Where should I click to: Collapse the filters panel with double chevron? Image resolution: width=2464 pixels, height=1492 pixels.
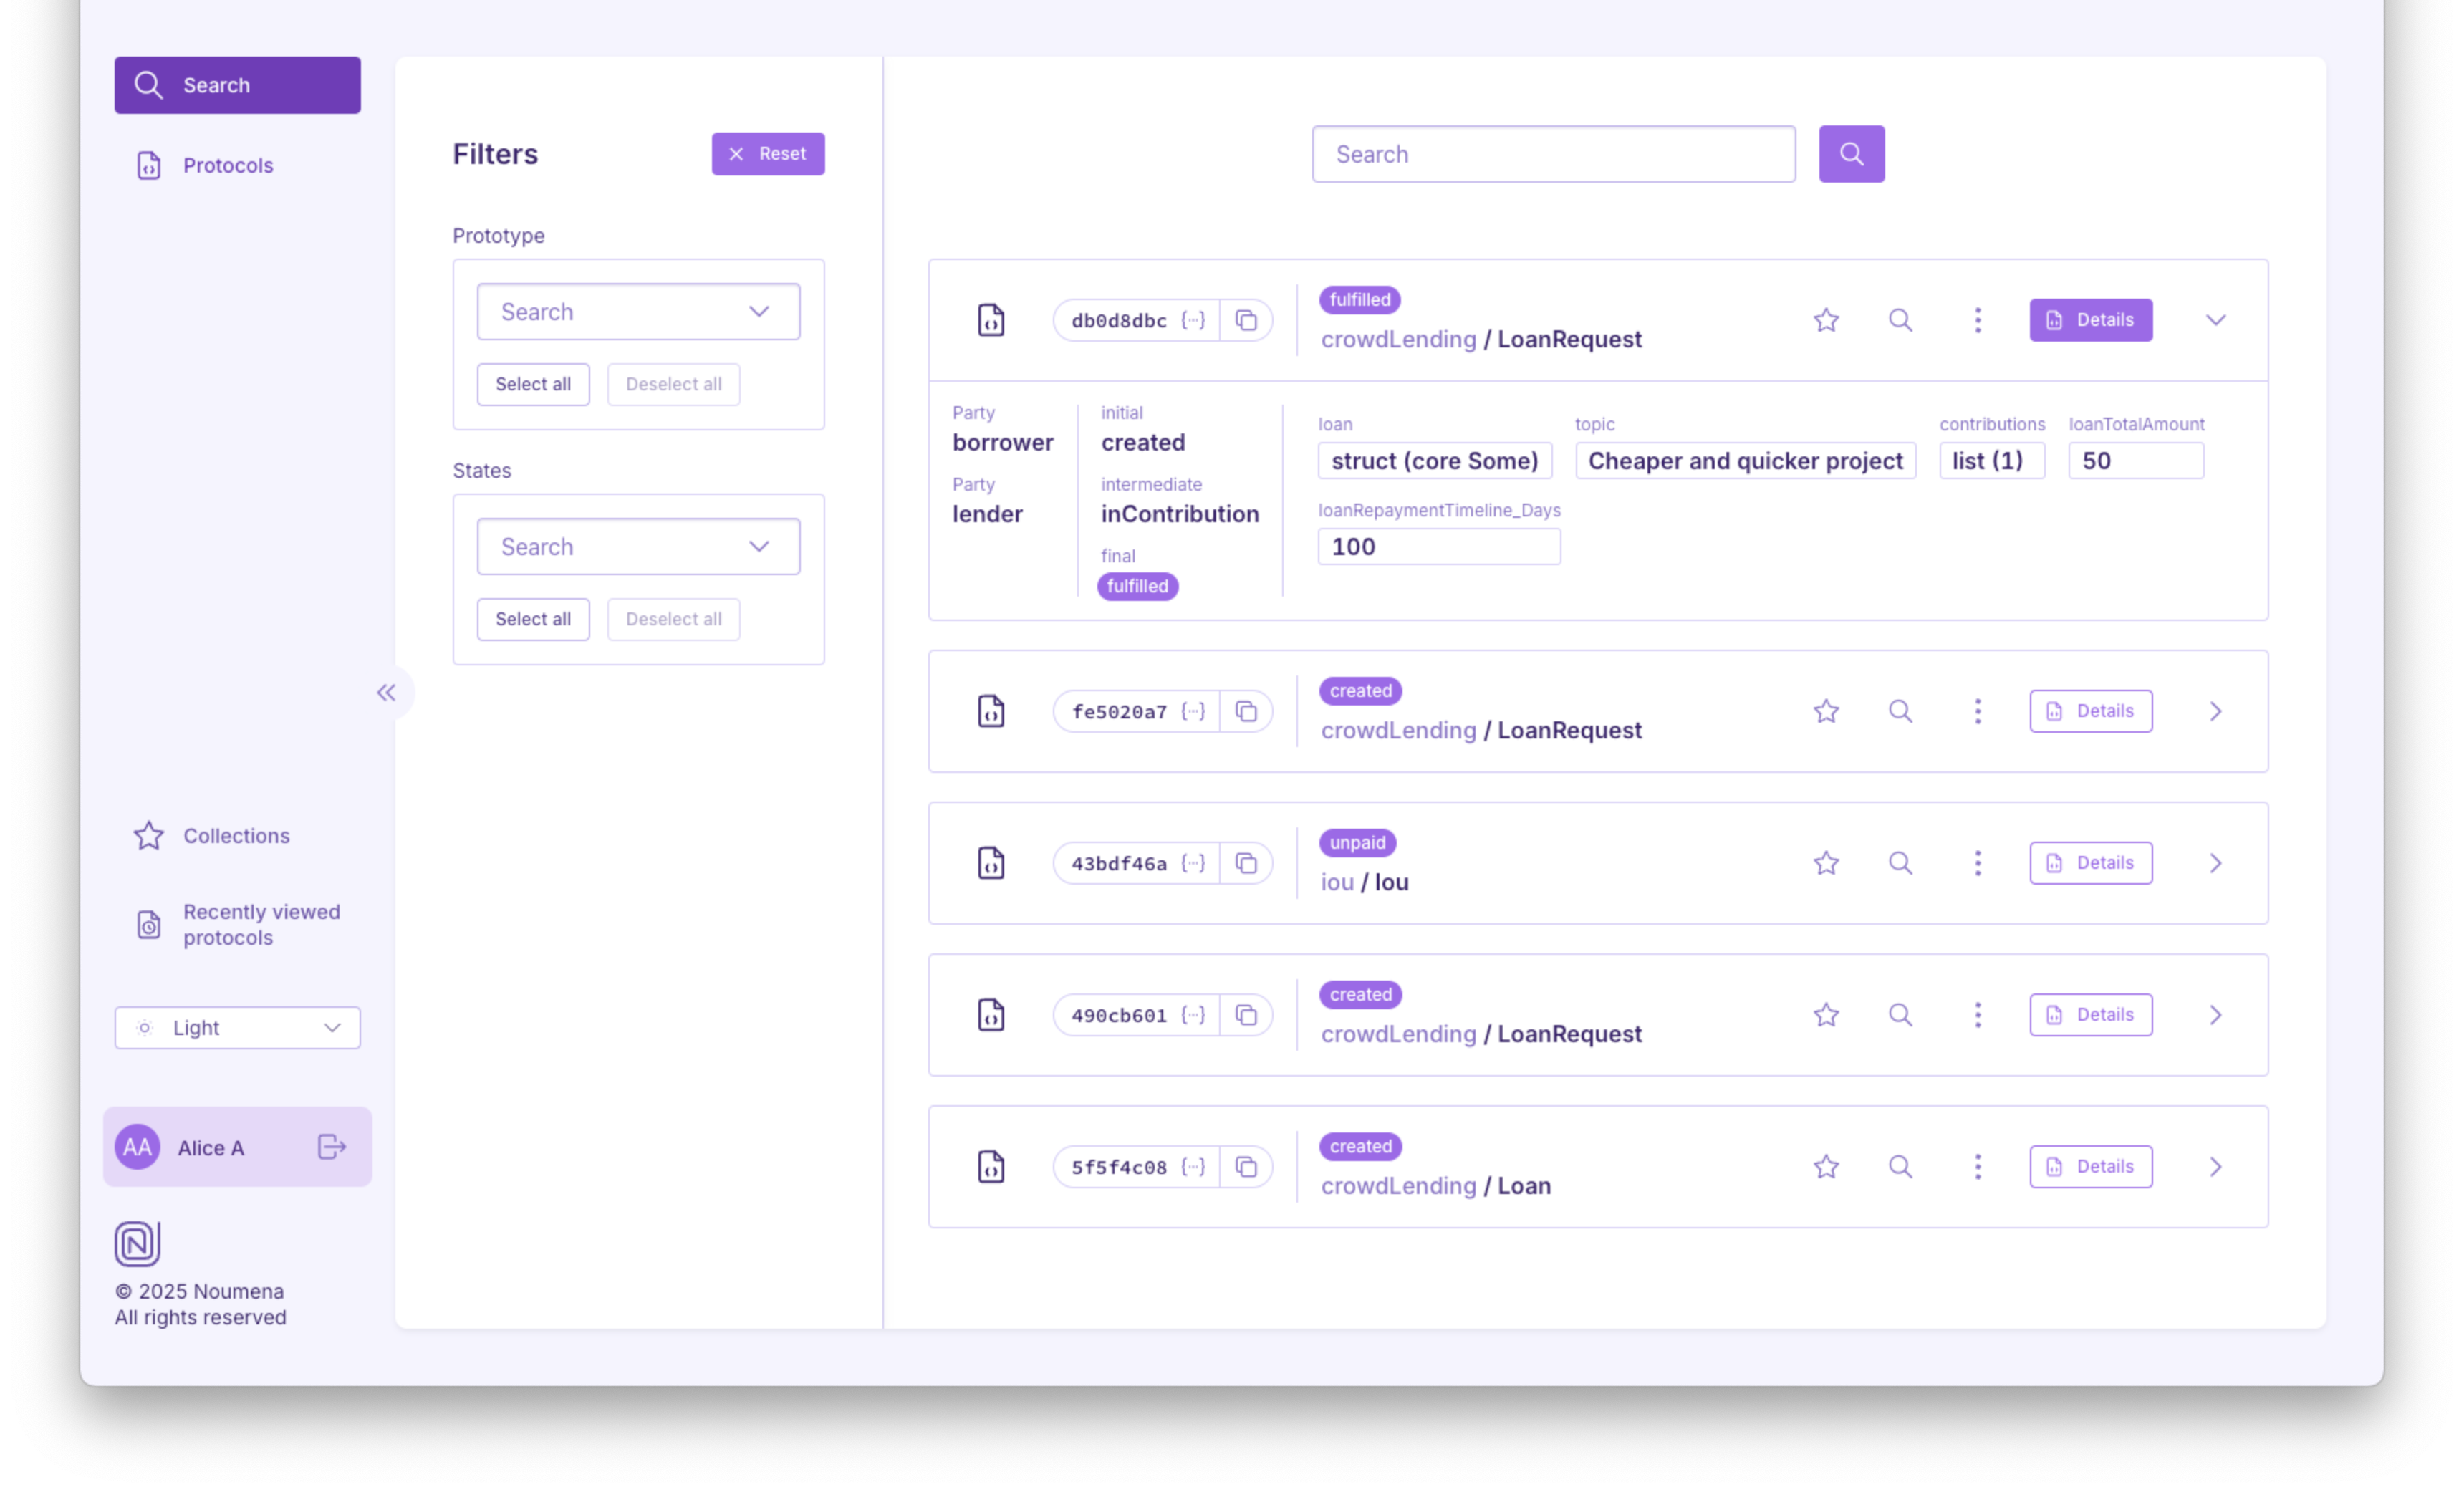(386, 692)
